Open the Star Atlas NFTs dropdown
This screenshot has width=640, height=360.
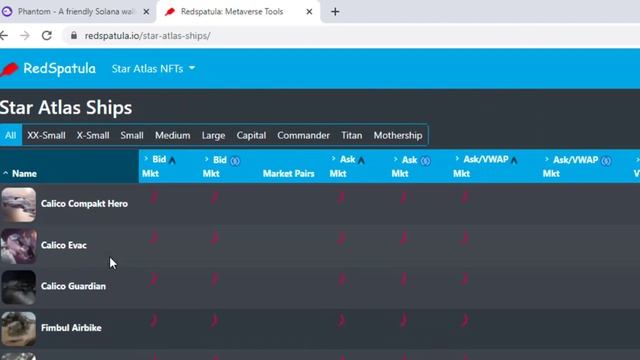tap(153, 69)
